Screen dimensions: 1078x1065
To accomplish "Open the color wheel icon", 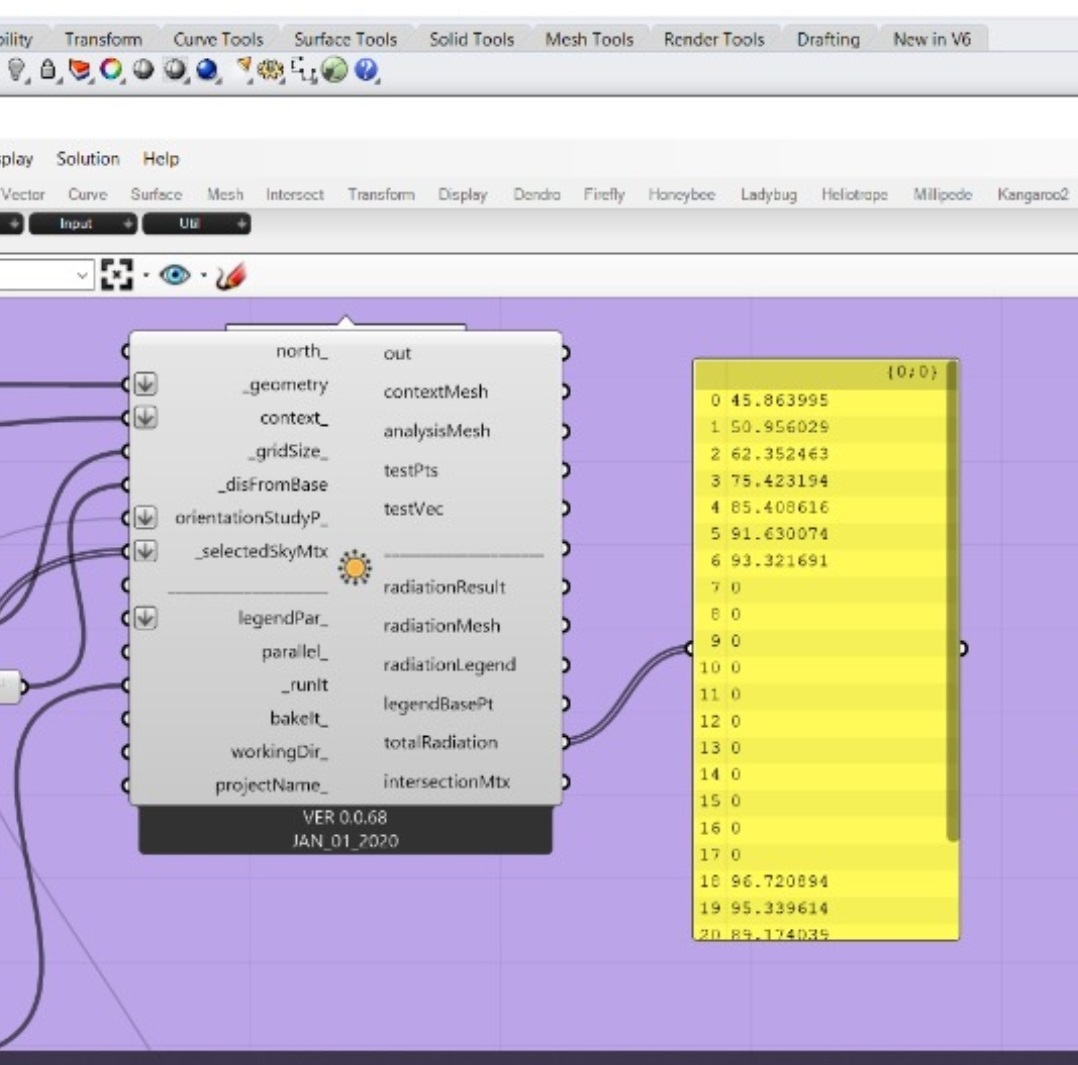I will (111, 69).
